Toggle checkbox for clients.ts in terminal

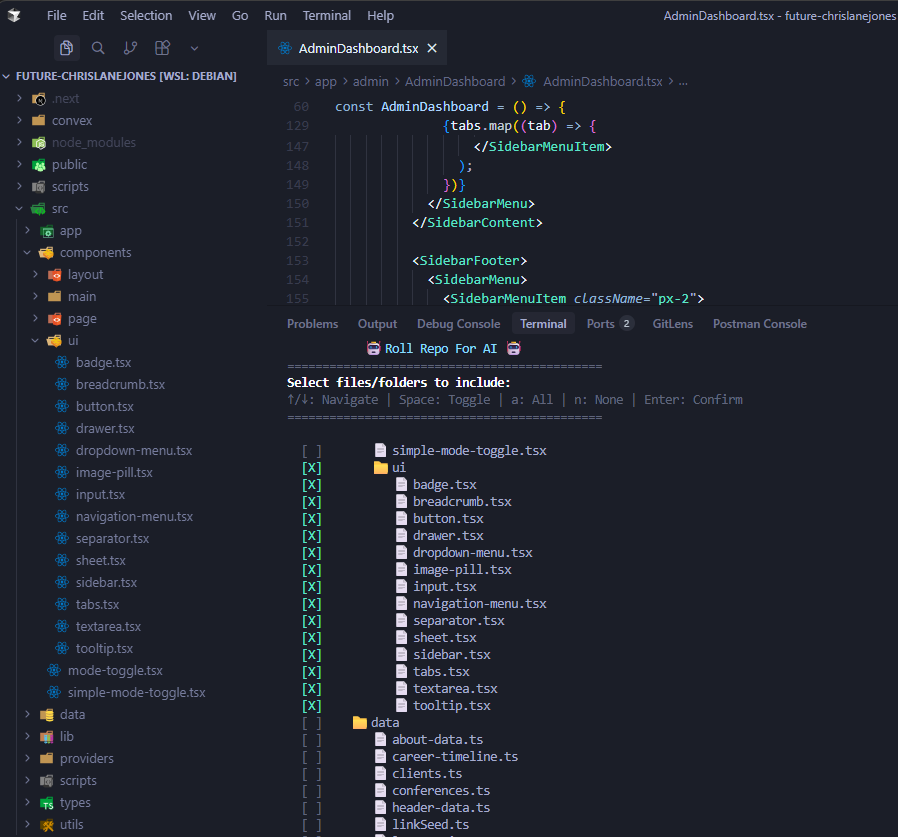coord(312,774)
